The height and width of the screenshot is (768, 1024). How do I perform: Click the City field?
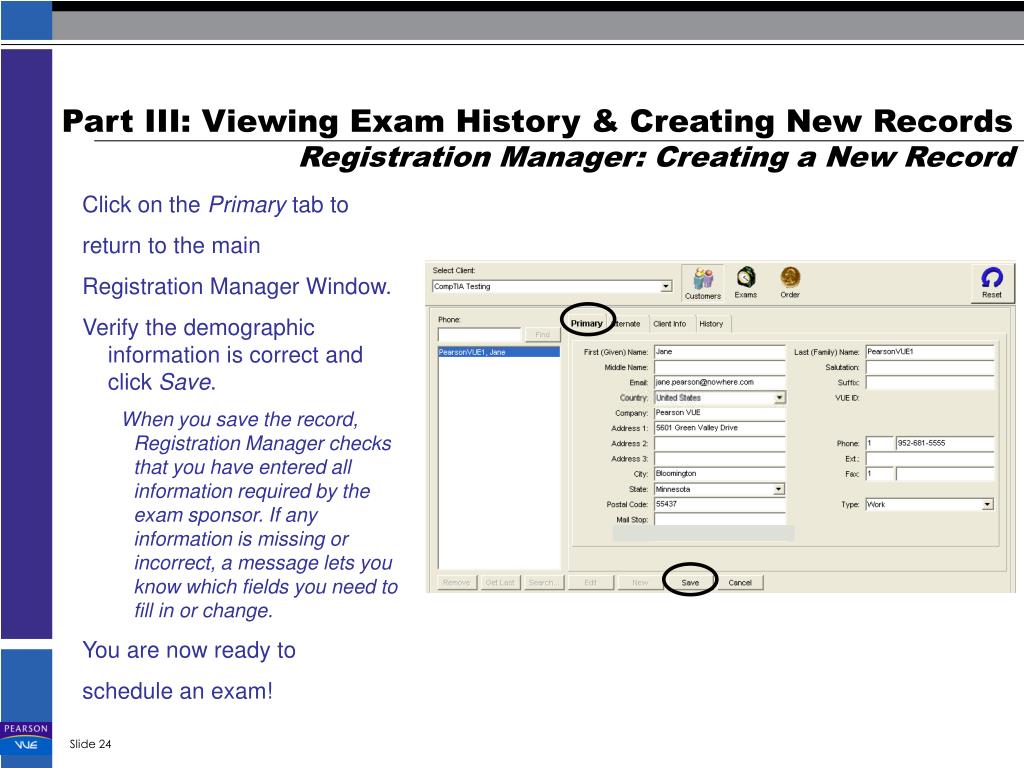click(720, 474)
